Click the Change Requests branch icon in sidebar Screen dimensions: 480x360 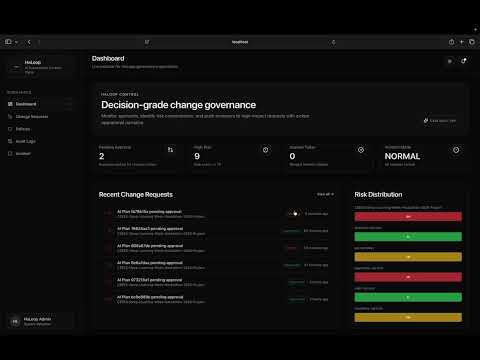point(10,117)
